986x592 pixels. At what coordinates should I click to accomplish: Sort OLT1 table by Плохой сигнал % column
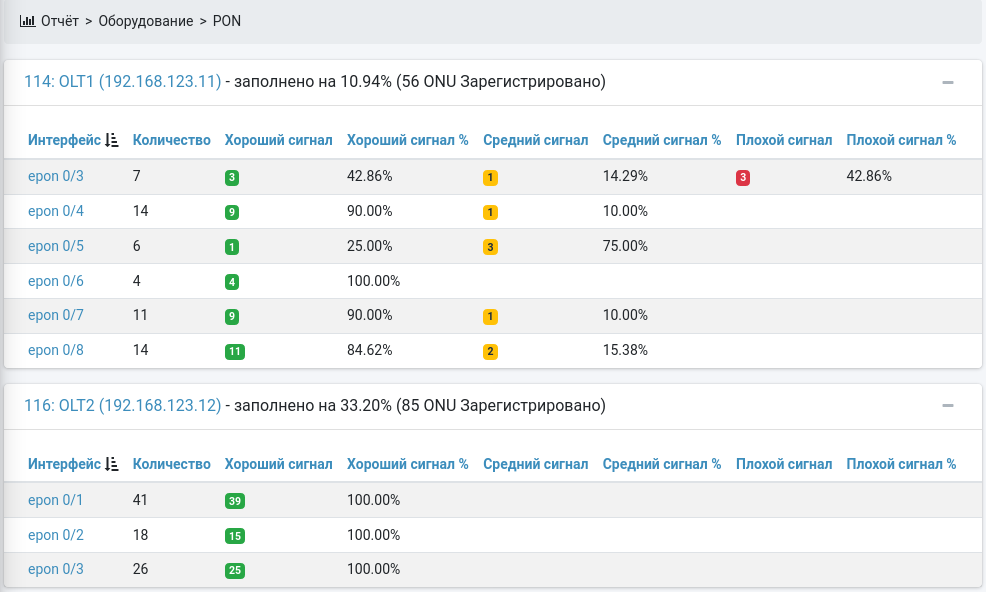pos(900,140)
